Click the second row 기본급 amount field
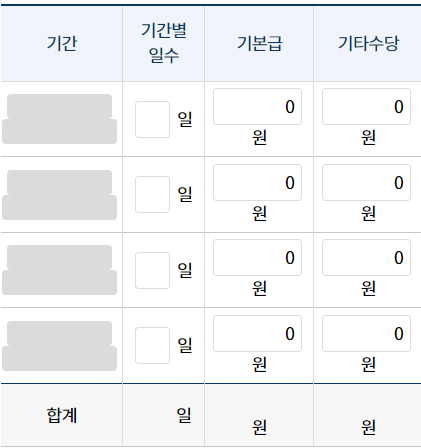 pyautogui.click(x=257, y=182)
